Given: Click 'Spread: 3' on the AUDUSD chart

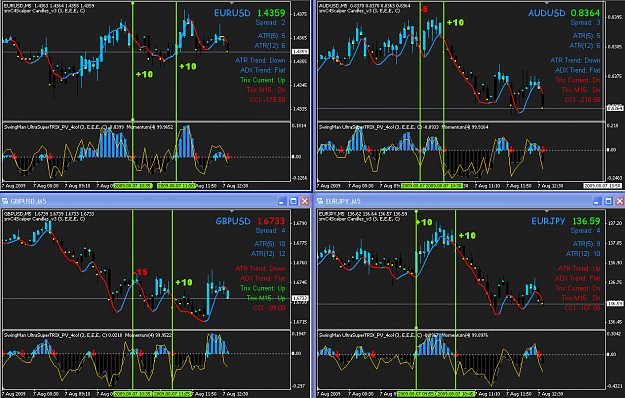Looking at the screenshot, I should pyautogui.click(x=585, y=23).
